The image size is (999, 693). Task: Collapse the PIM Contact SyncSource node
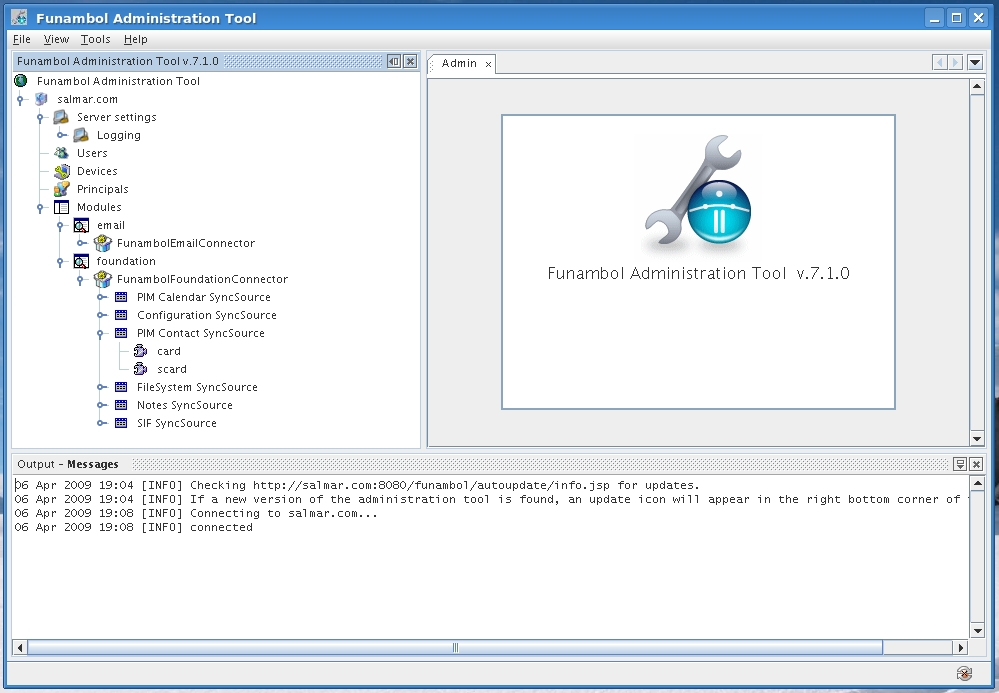point(101,334)
